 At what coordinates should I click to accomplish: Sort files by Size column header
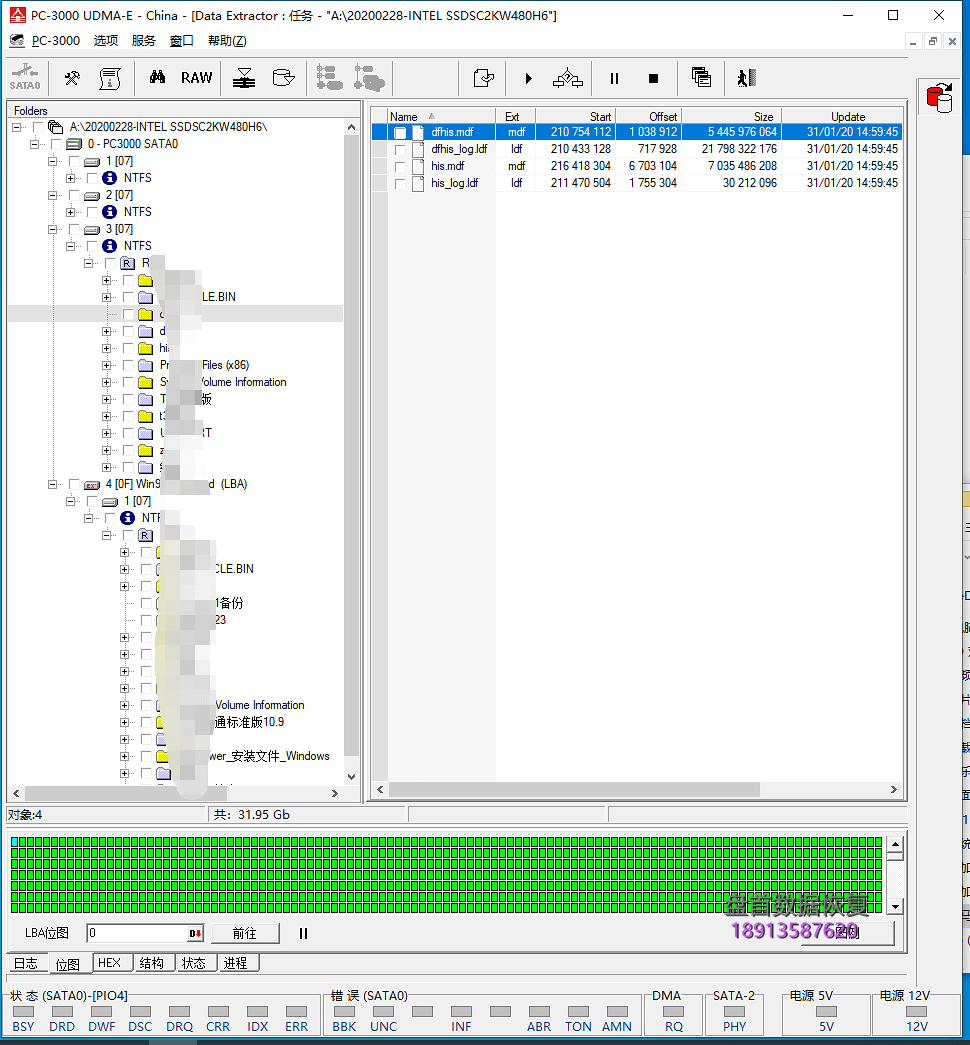[731, 116]
